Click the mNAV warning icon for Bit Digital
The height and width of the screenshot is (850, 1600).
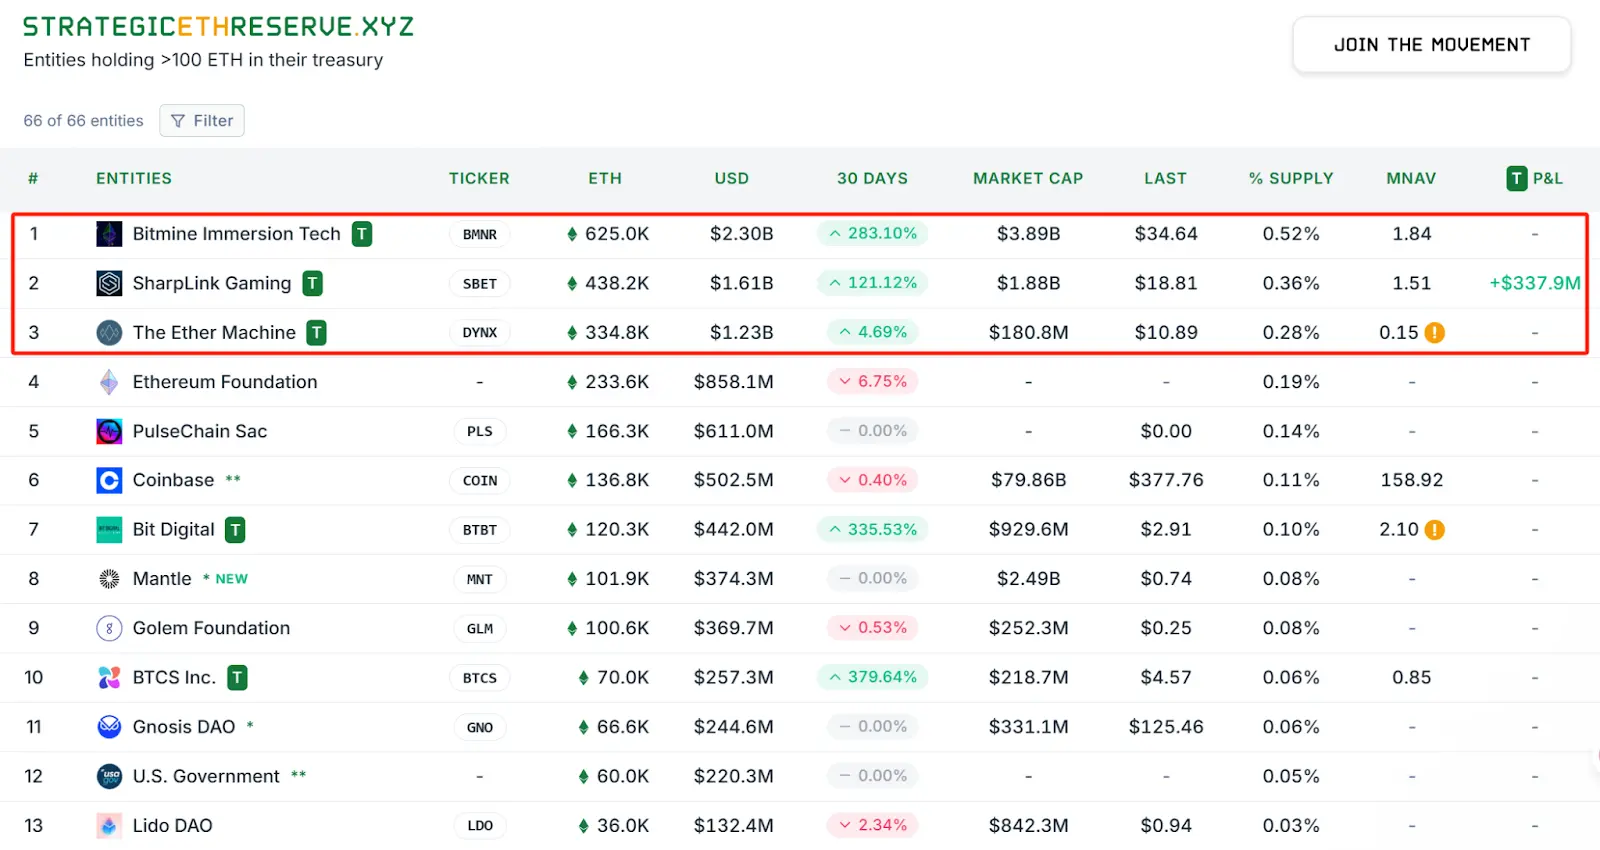click(x=1435, y=530)
